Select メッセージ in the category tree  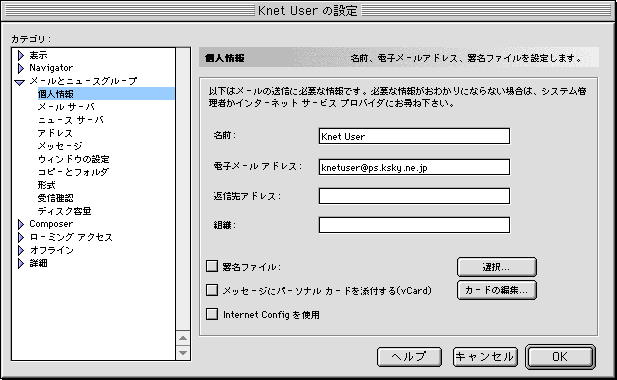coord(60,146)
